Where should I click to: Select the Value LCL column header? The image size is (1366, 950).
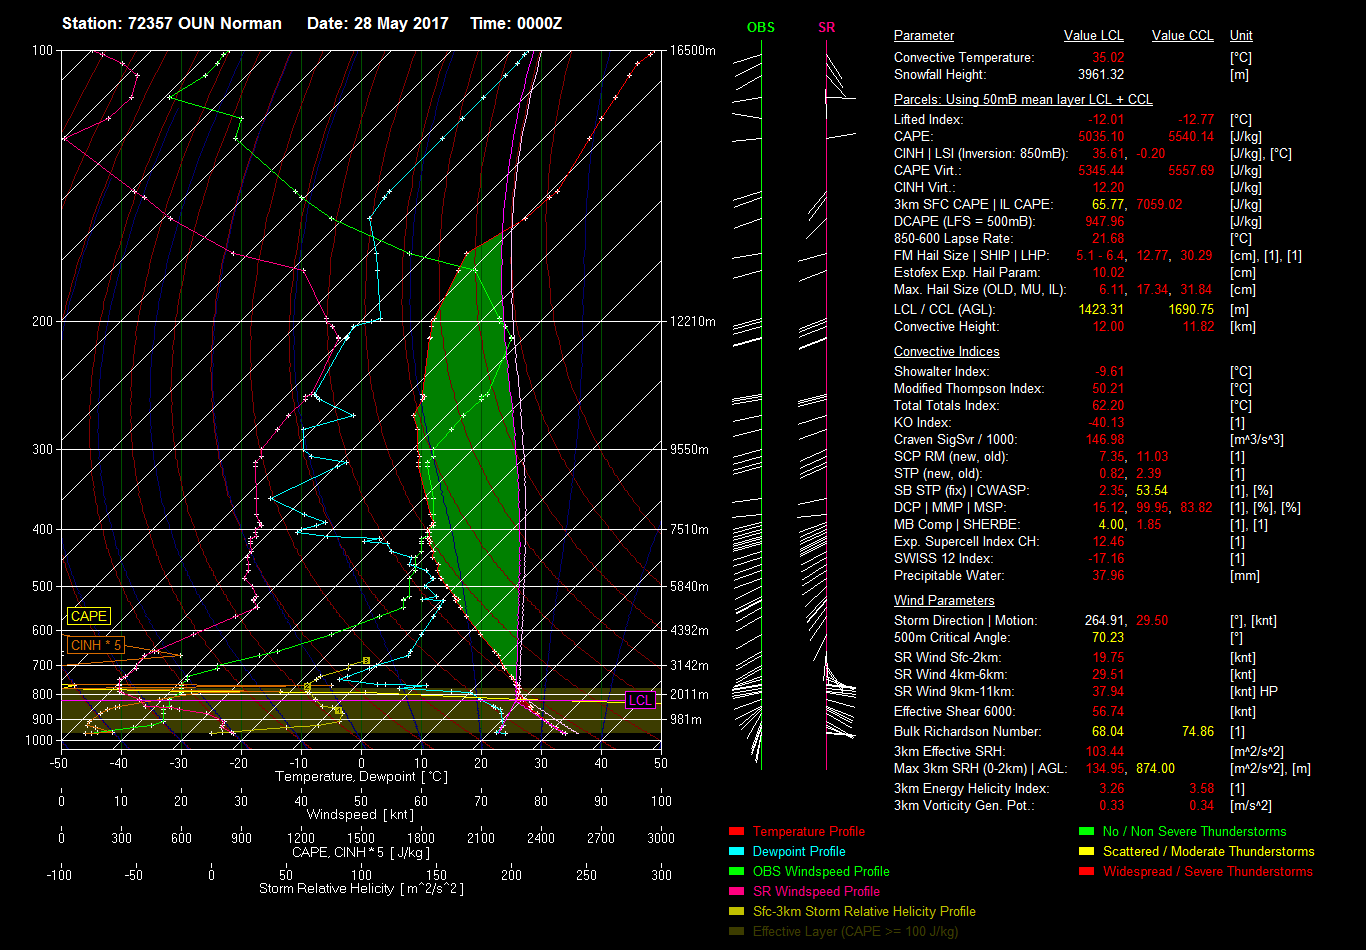click(x=1094, y=35)
